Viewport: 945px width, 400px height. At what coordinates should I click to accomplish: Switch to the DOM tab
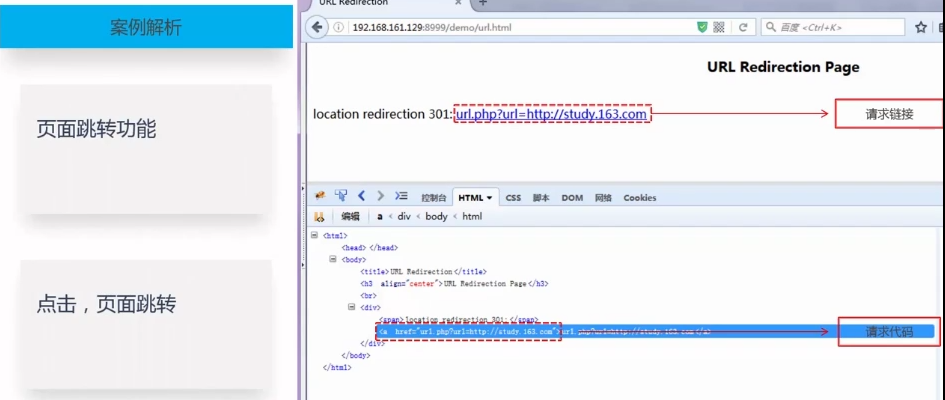pos(572,198)
